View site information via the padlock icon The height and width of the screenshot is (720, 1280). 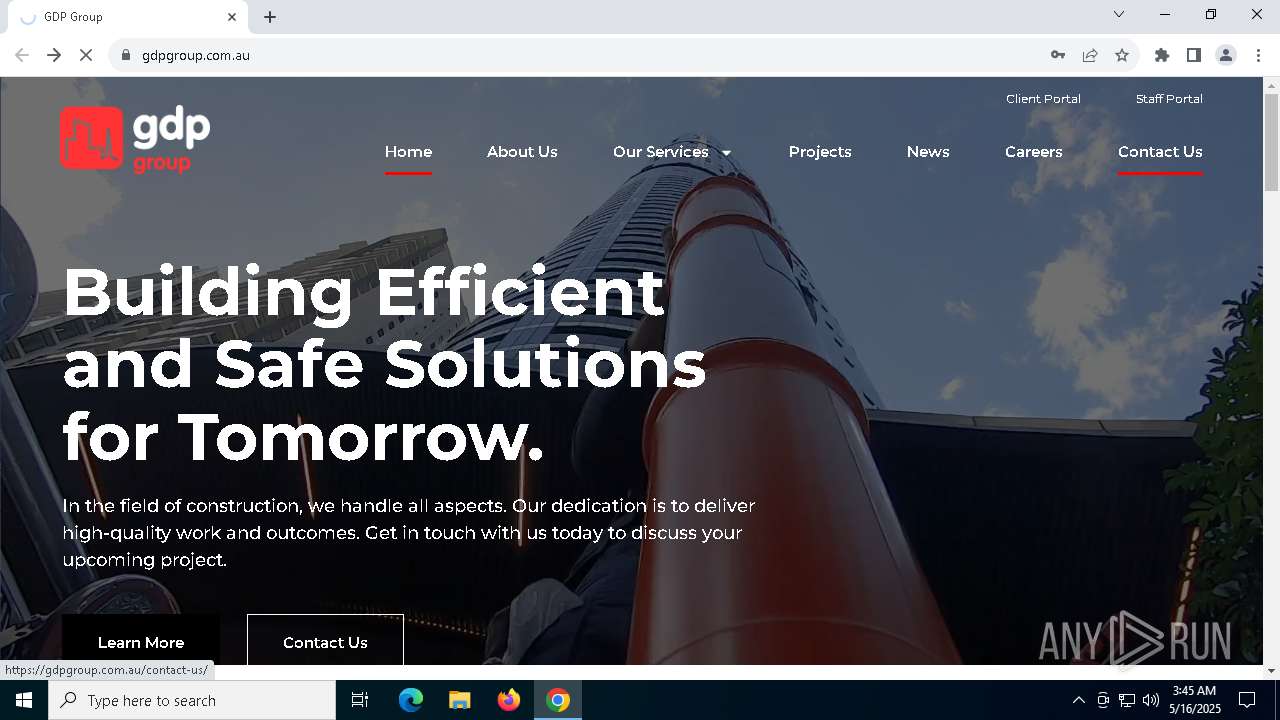point(126,55)
